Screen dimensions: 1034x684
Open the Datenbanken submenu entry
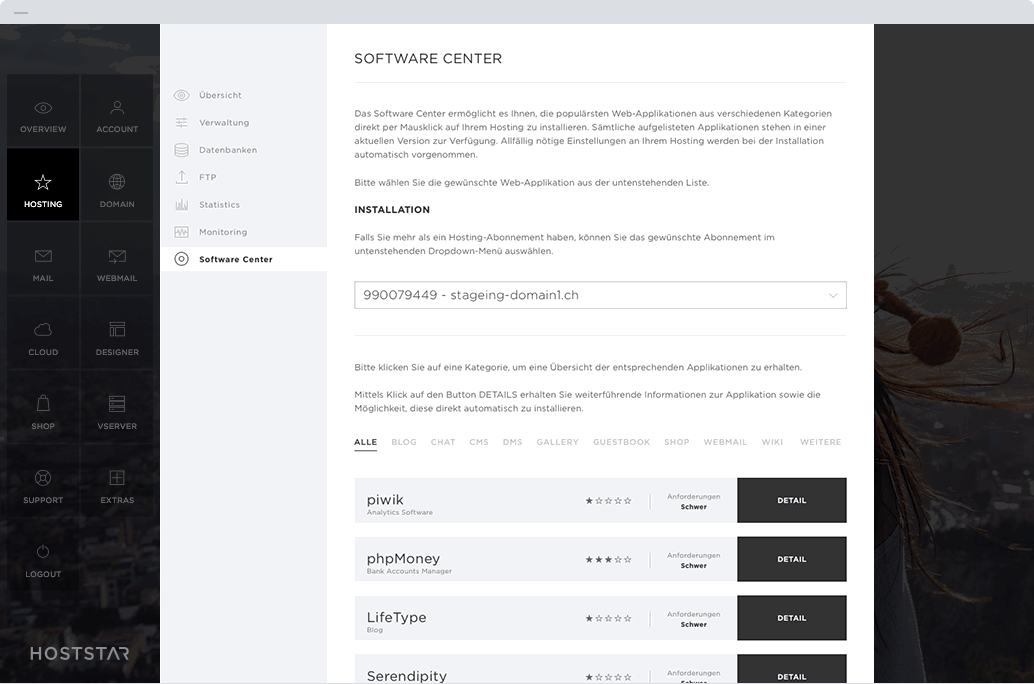(x=228, y=150)
